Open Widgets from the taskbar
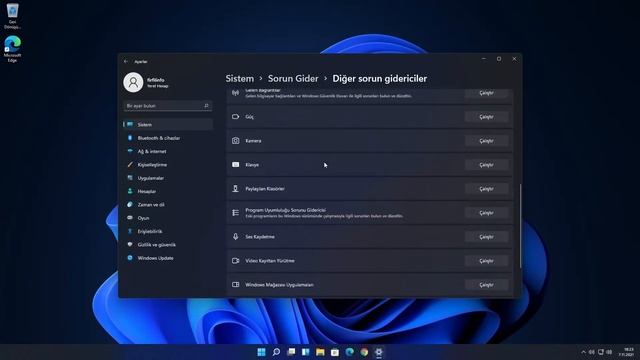This screenshot has height=360, width=640. pyautogui.click(x=306, y=352)
